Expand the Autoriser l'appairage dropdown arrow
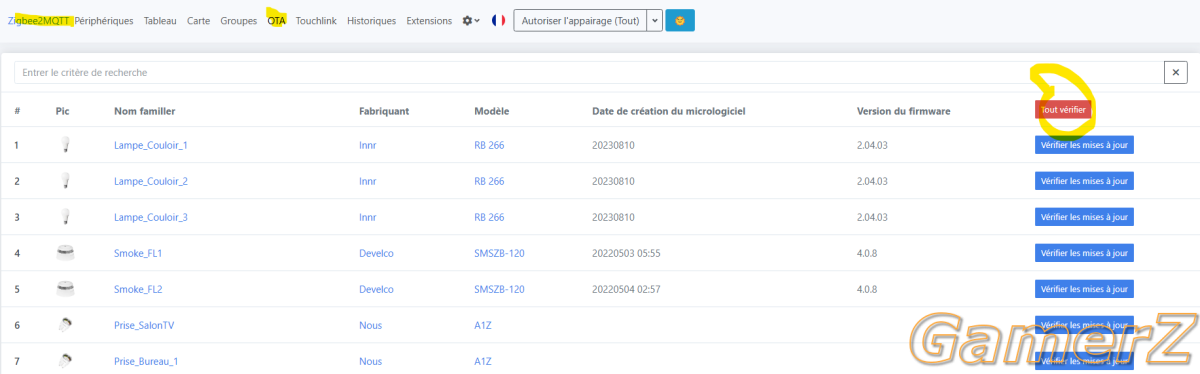1200x374 pixels. [654, 20]
